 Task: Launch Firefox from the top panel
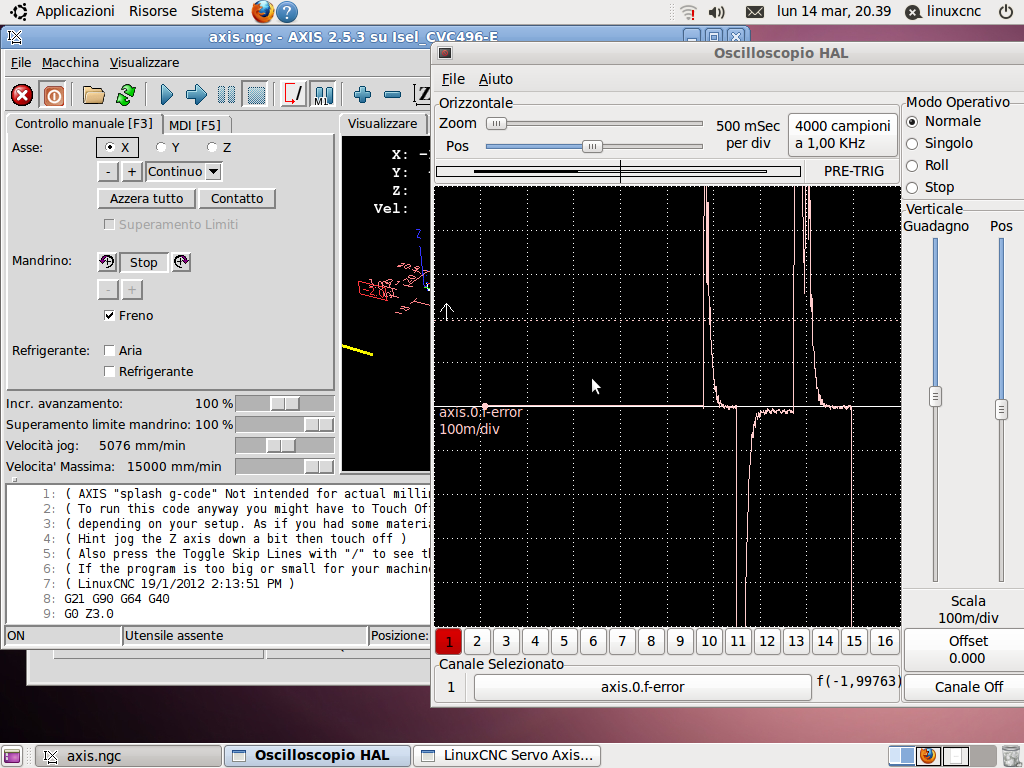click(x=263, y=12)
